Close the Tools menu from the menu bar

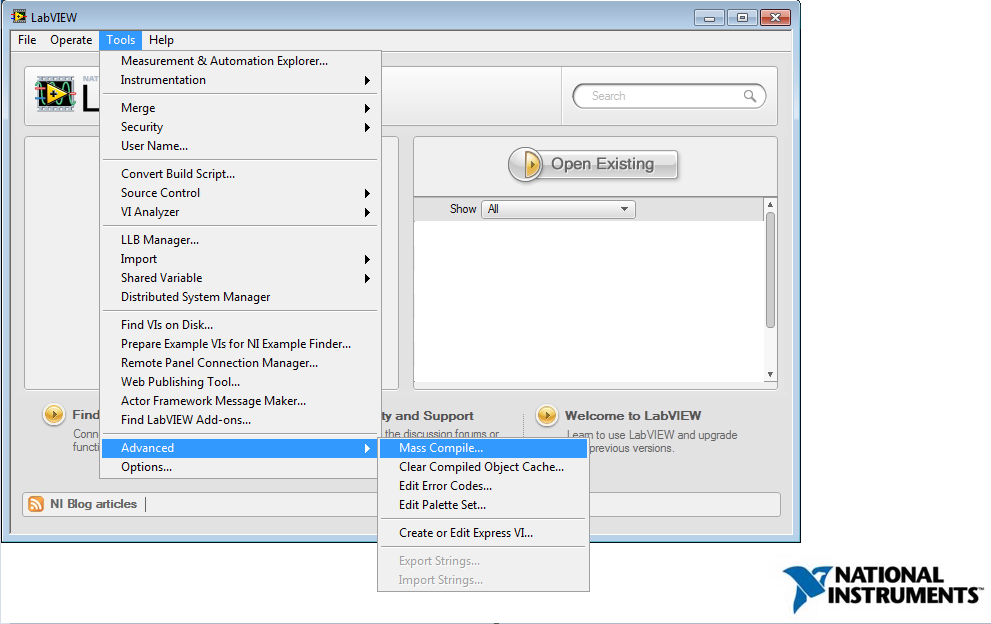pos(121,40)
